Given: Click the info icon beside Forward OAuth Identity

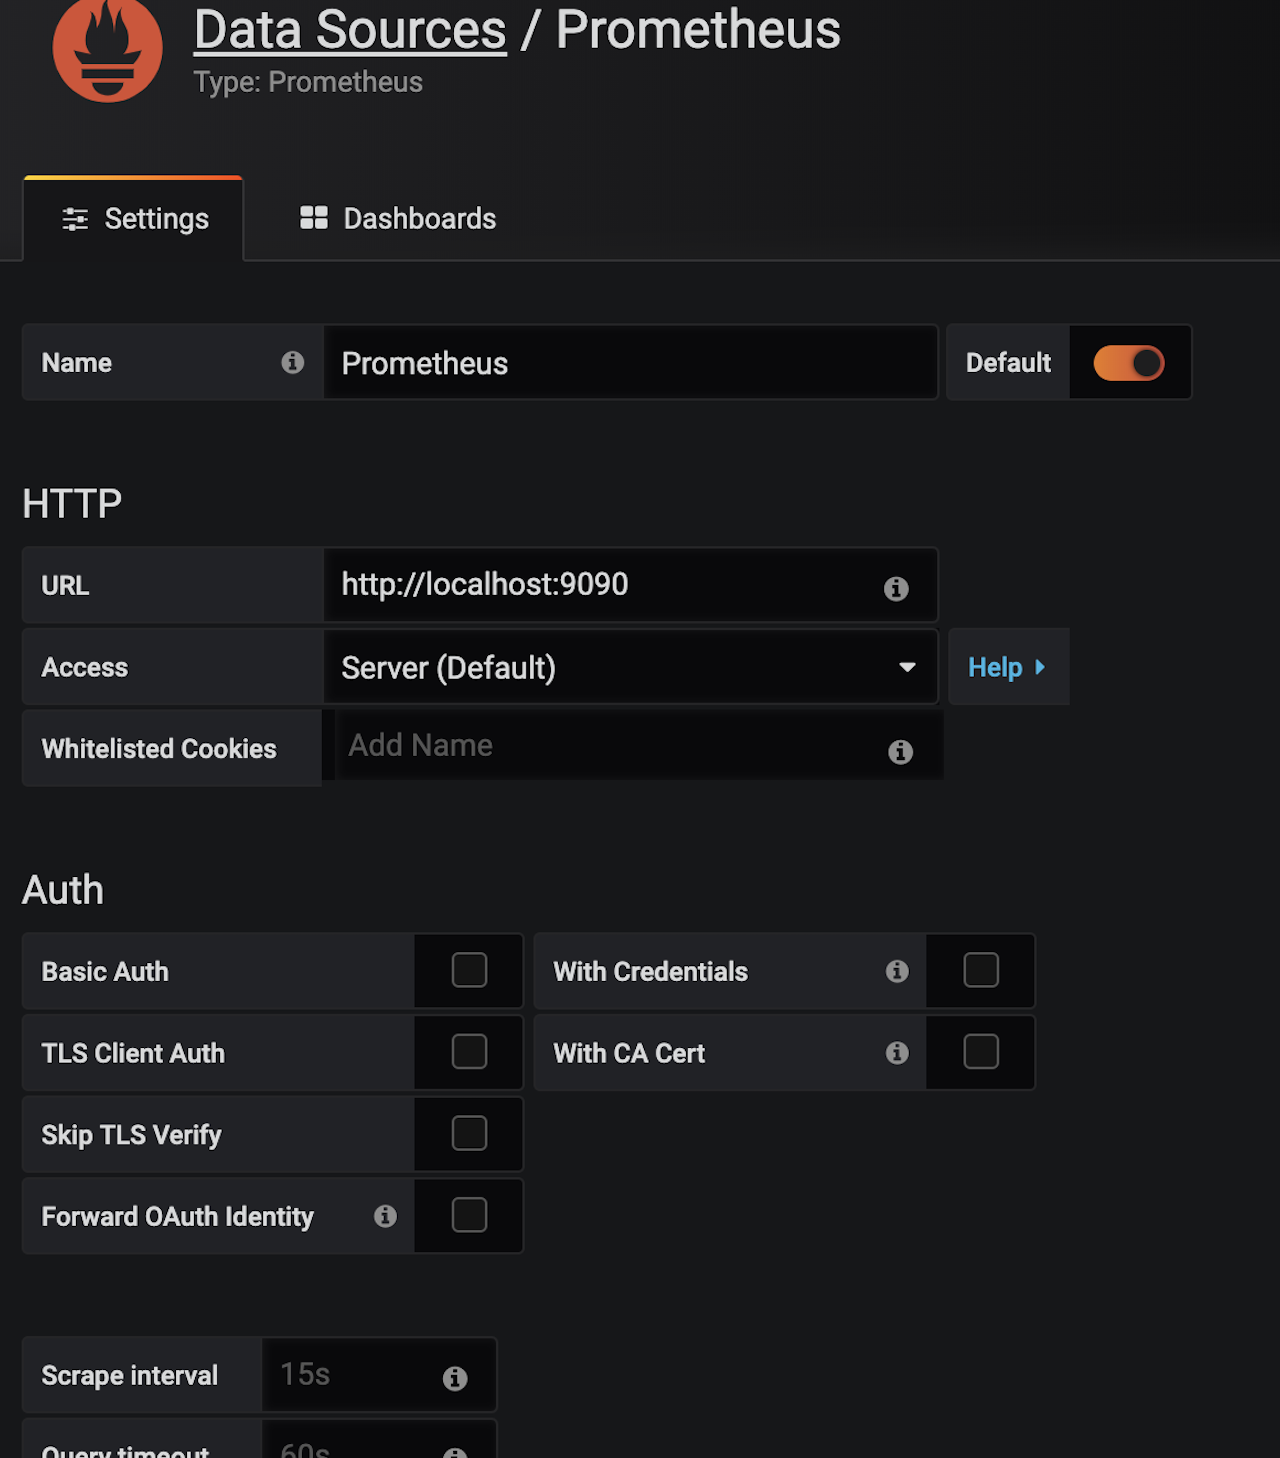Looking at the screenshot, I should tap(385, 1216).
